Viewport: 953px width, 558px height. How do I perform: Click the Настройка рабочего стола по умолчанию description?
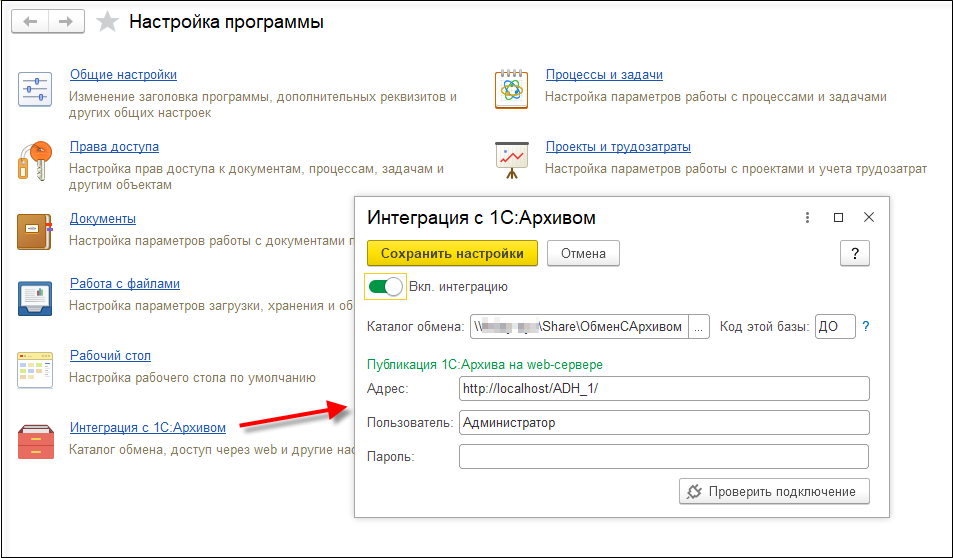coord(192,377)
